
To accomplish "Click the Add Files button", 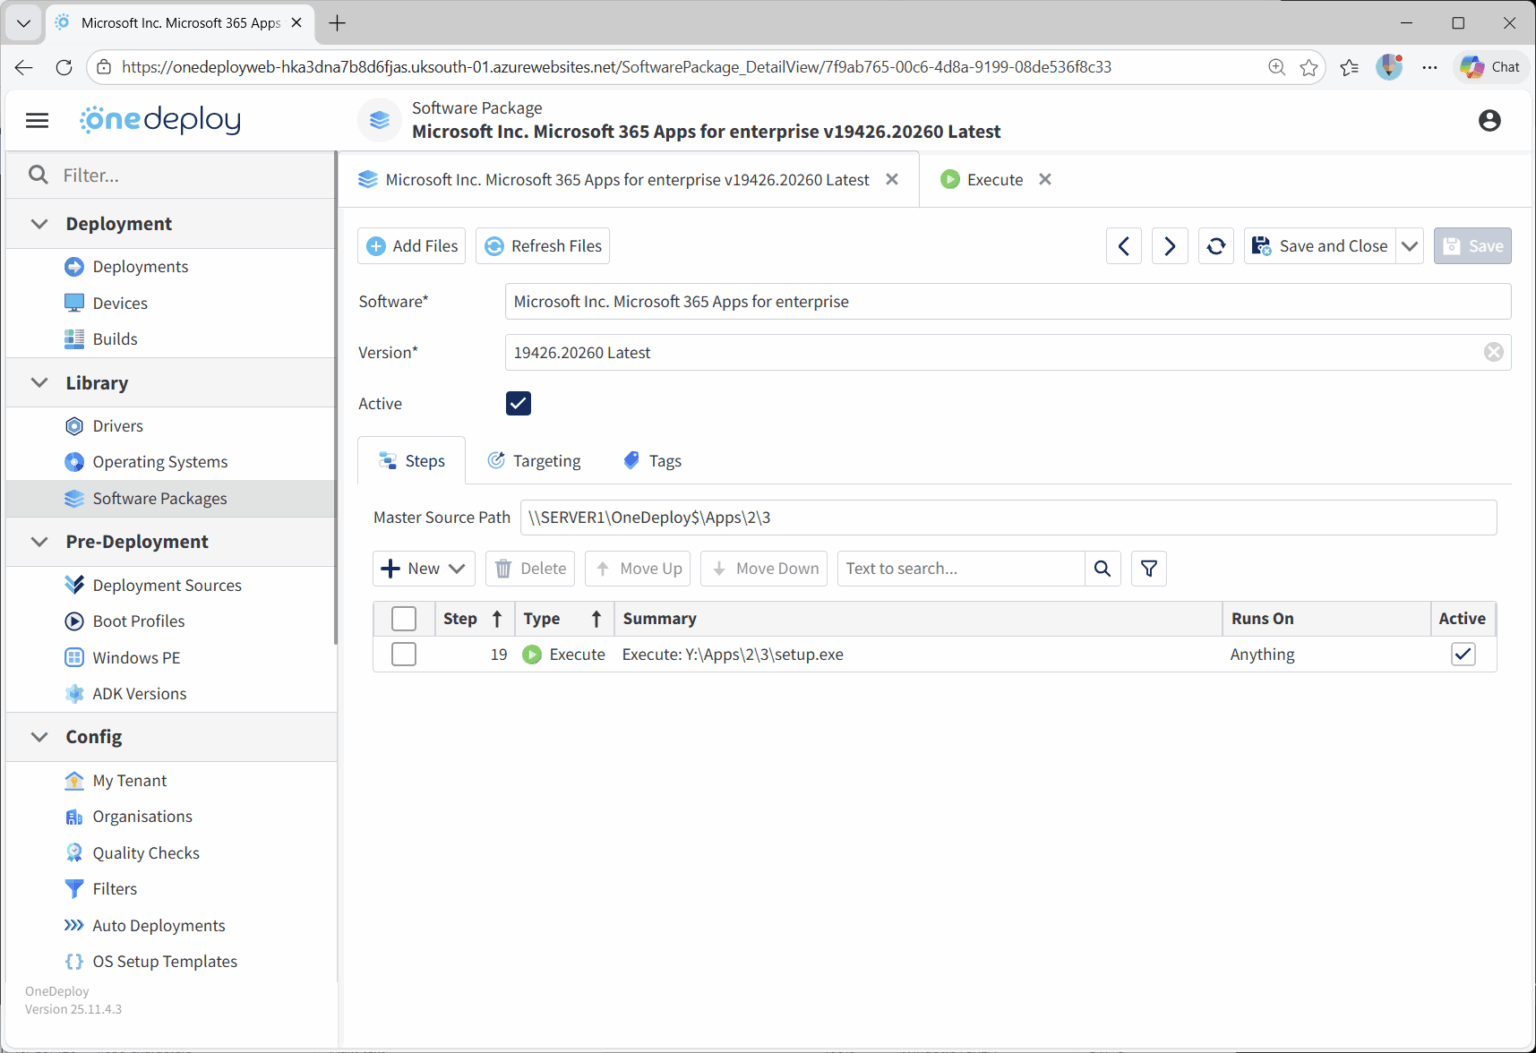I will click(x=411, y=246).
